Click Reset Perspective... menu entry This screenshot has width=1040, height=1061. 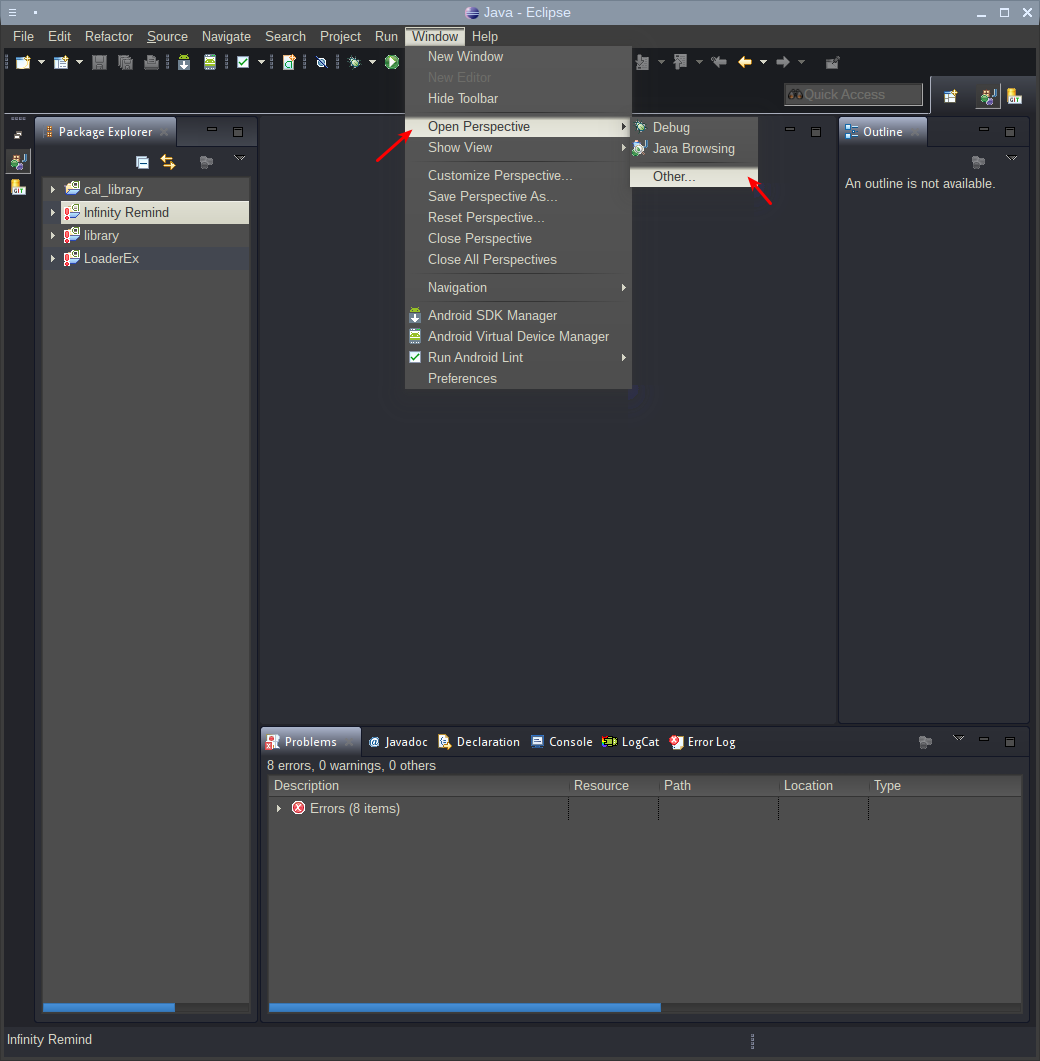pyautogui.click(x=518, y=217)
